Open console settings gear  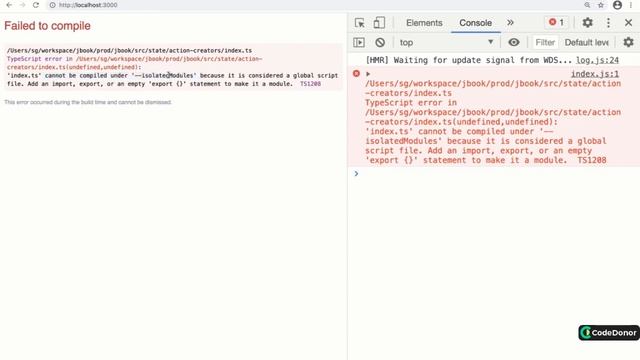[629, 42]
